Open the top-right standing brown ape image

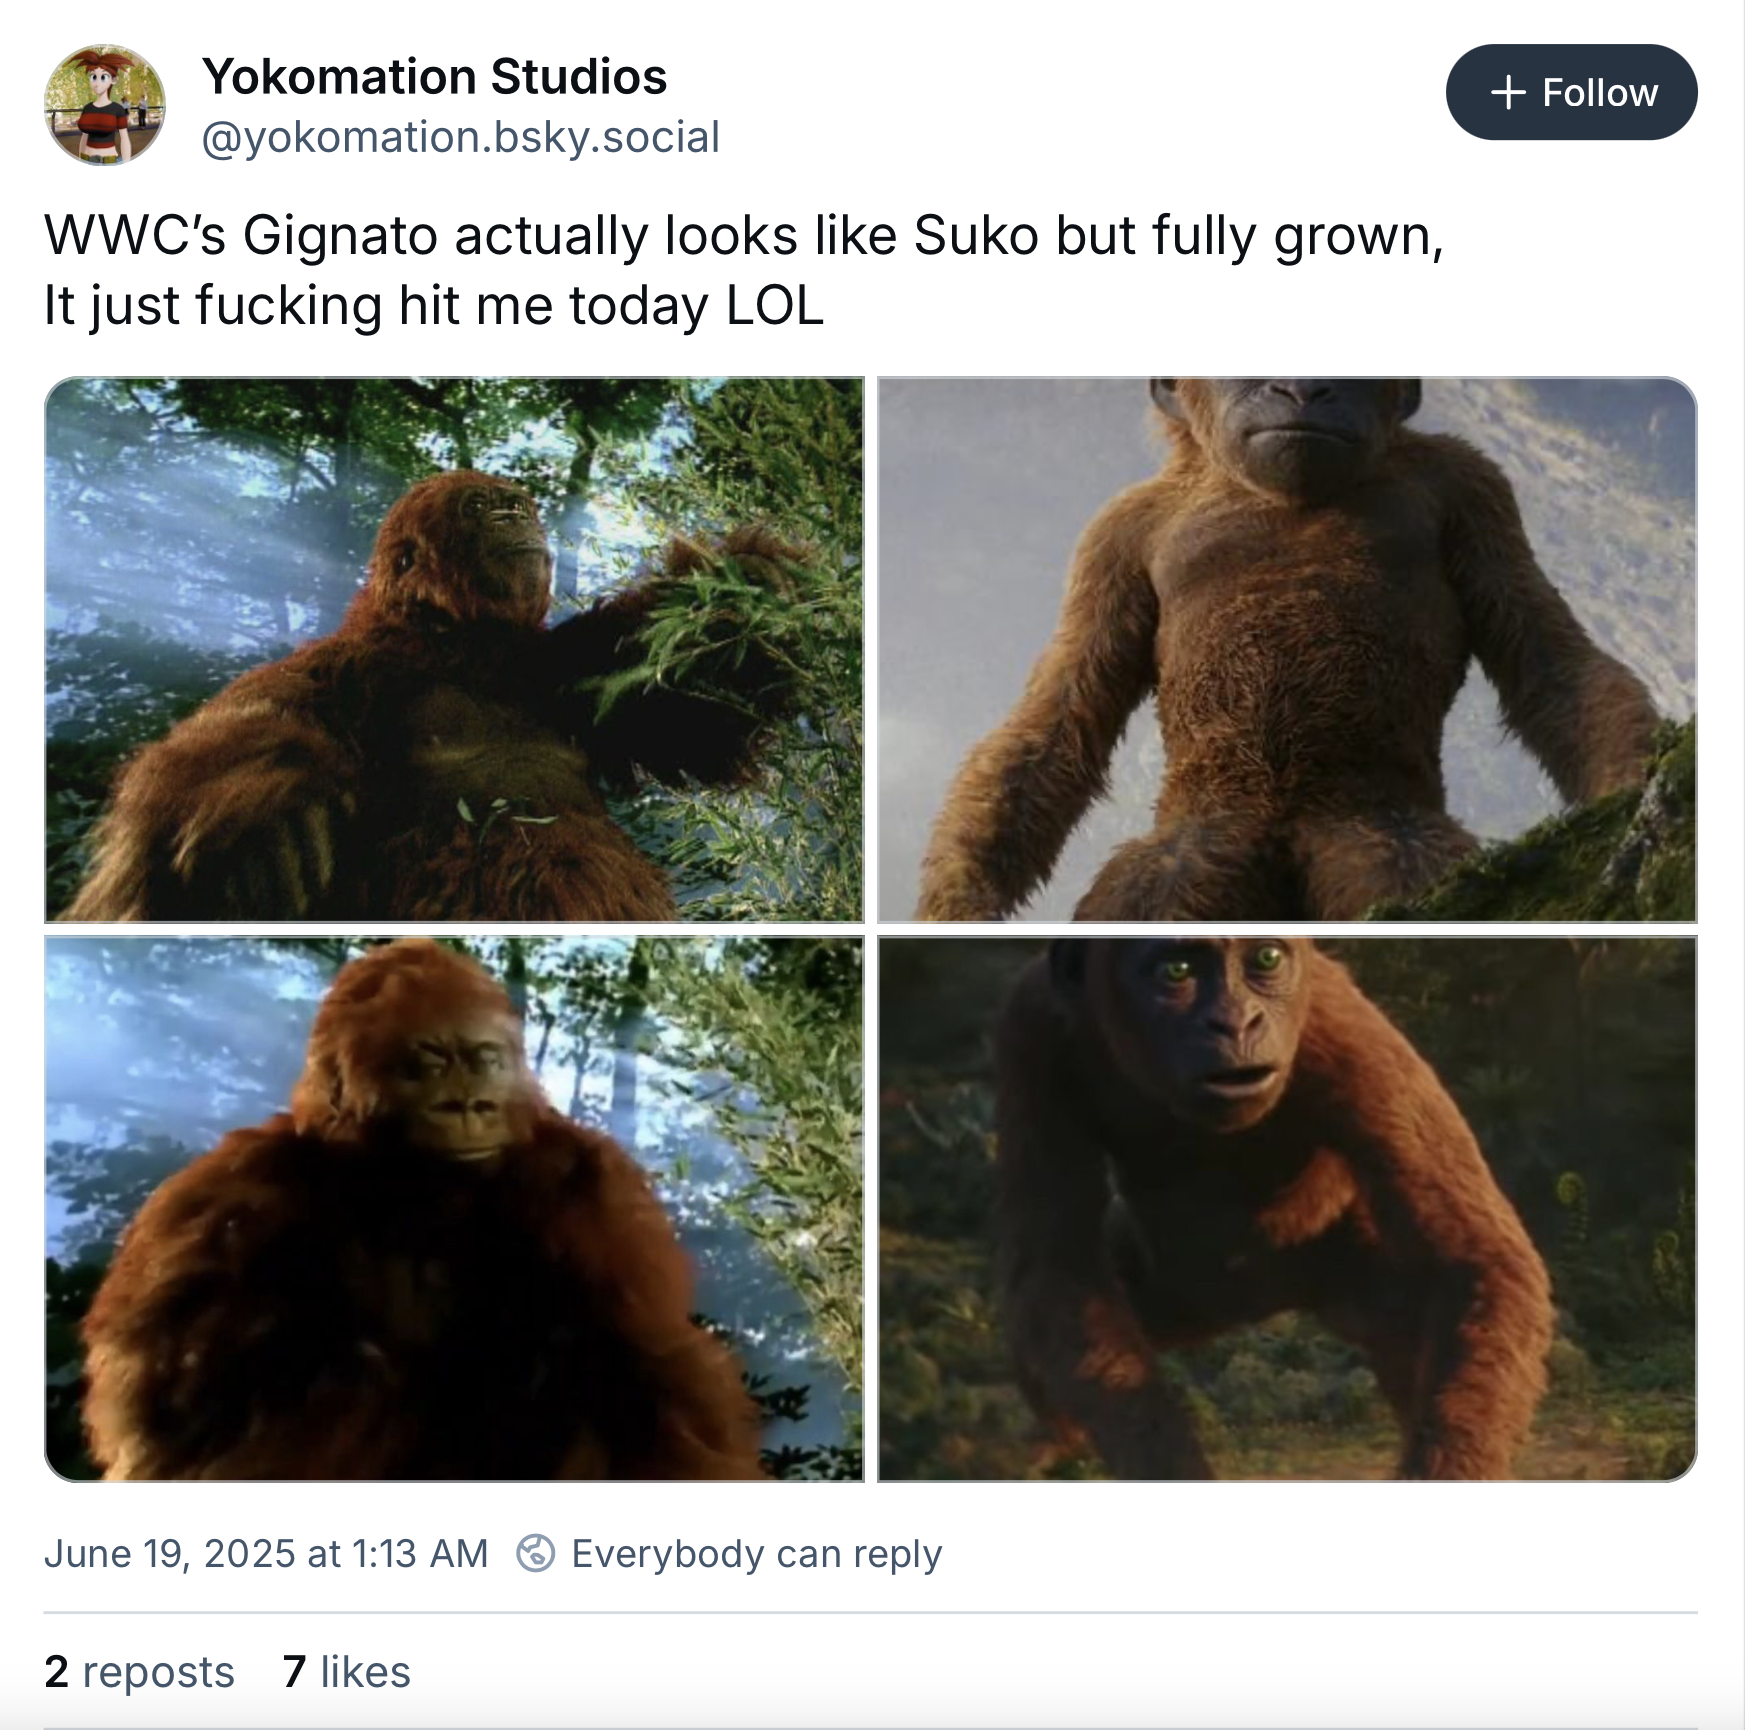pyautogui.click(x=1287, y=649)
